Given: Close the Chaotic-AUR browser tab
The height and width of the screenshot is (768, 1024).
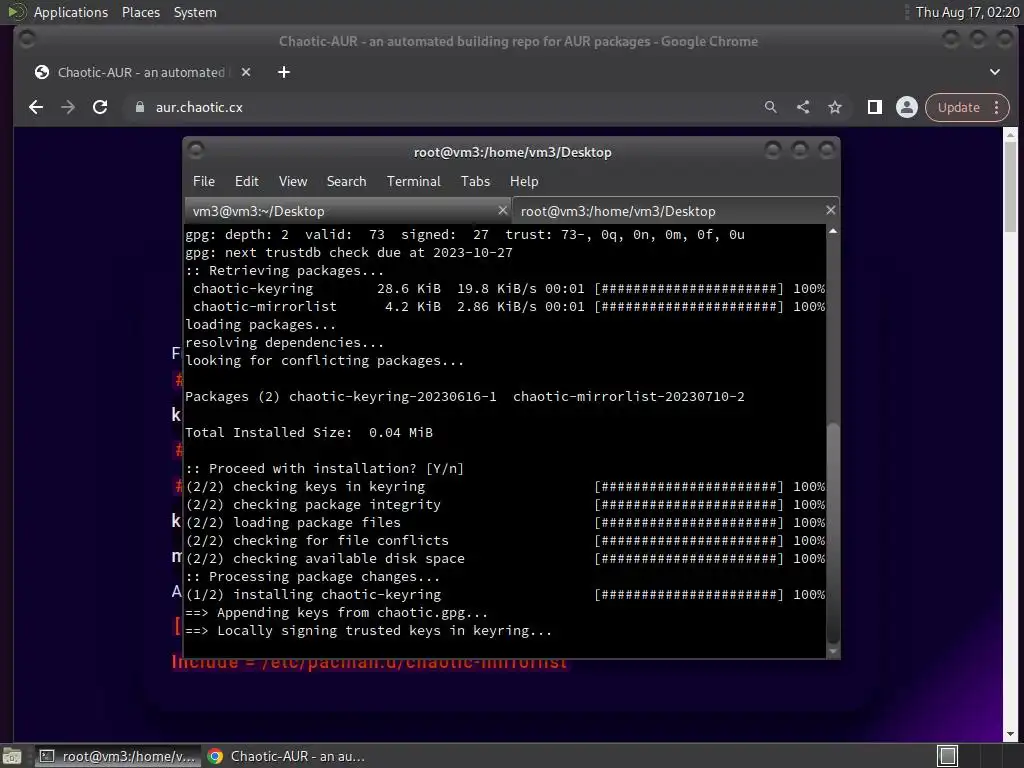Looking at the screenshot, I should (x=246, y=72).
